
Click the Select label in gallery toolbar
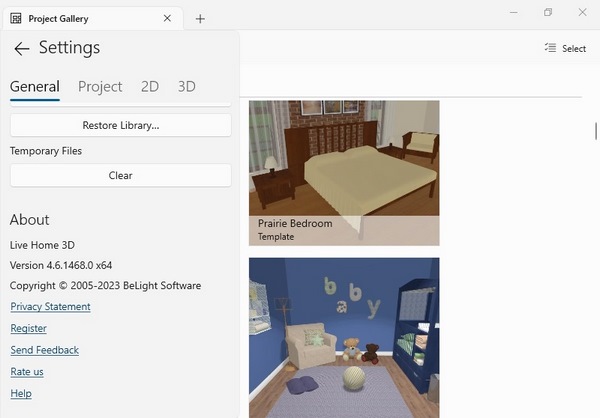tap(574, 49)
